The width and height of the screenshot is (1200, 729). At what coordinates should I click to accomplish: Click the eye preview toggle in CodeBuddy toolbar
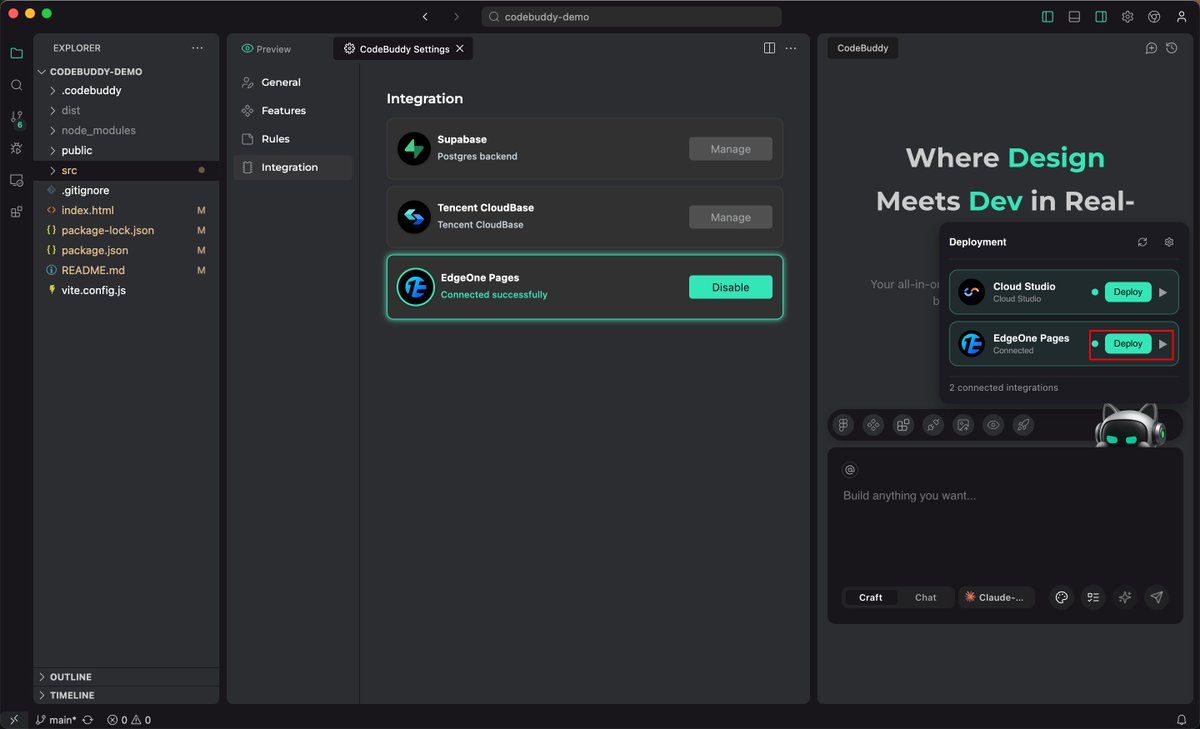pyautogui.click(x=993, y=425)
